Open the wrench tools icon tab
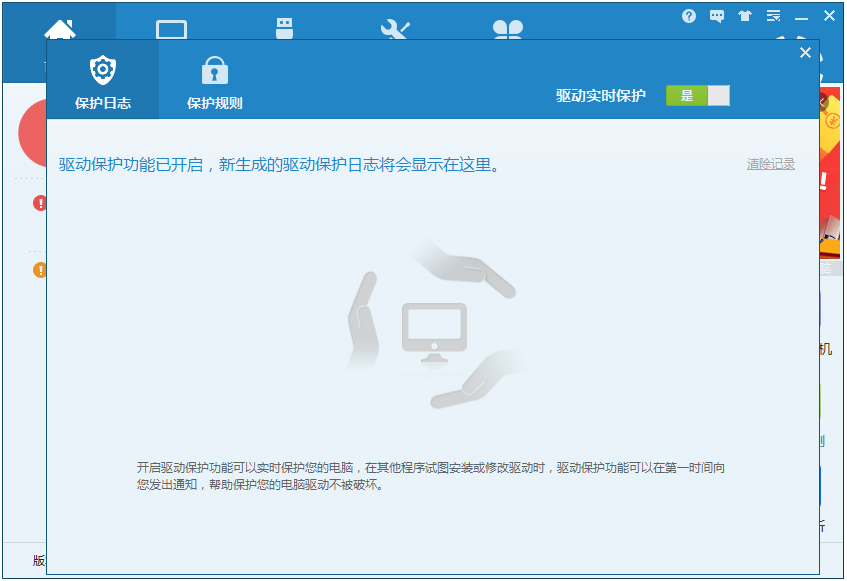The image size is (847, 581). coord(395,29)
